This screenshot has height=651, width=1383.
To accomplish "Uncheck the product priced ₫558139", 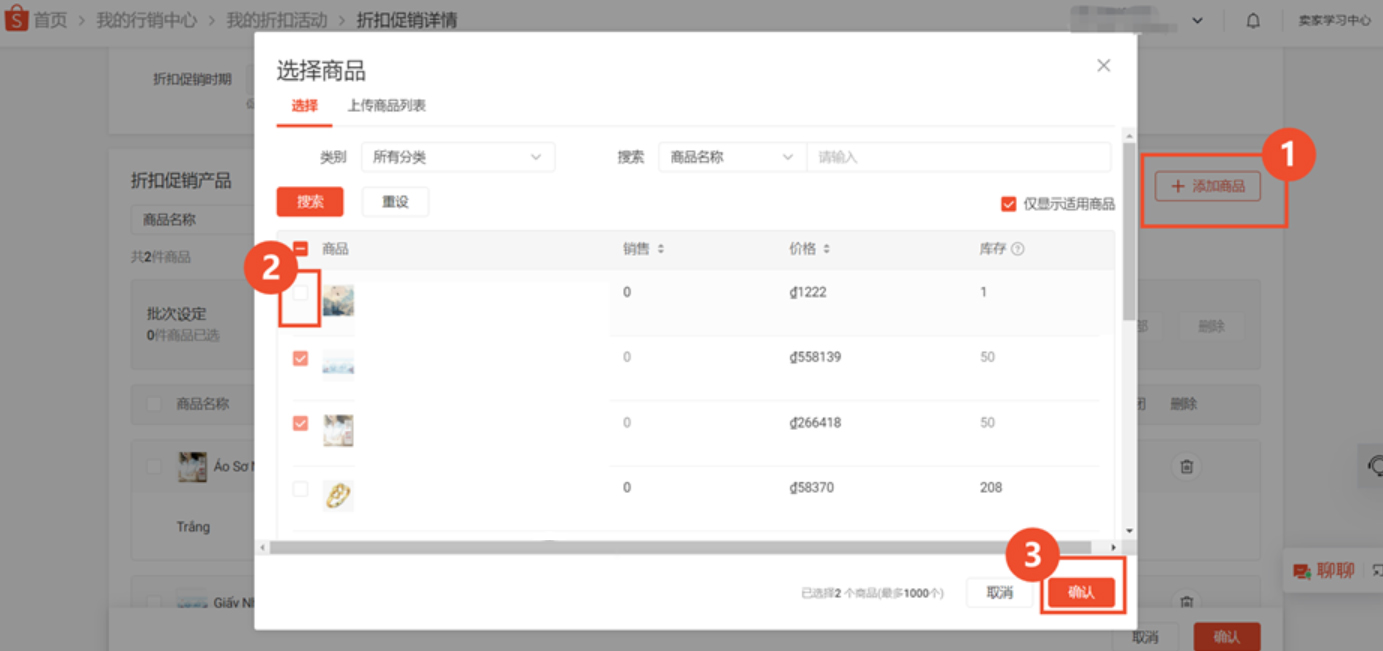I will 300,358.
